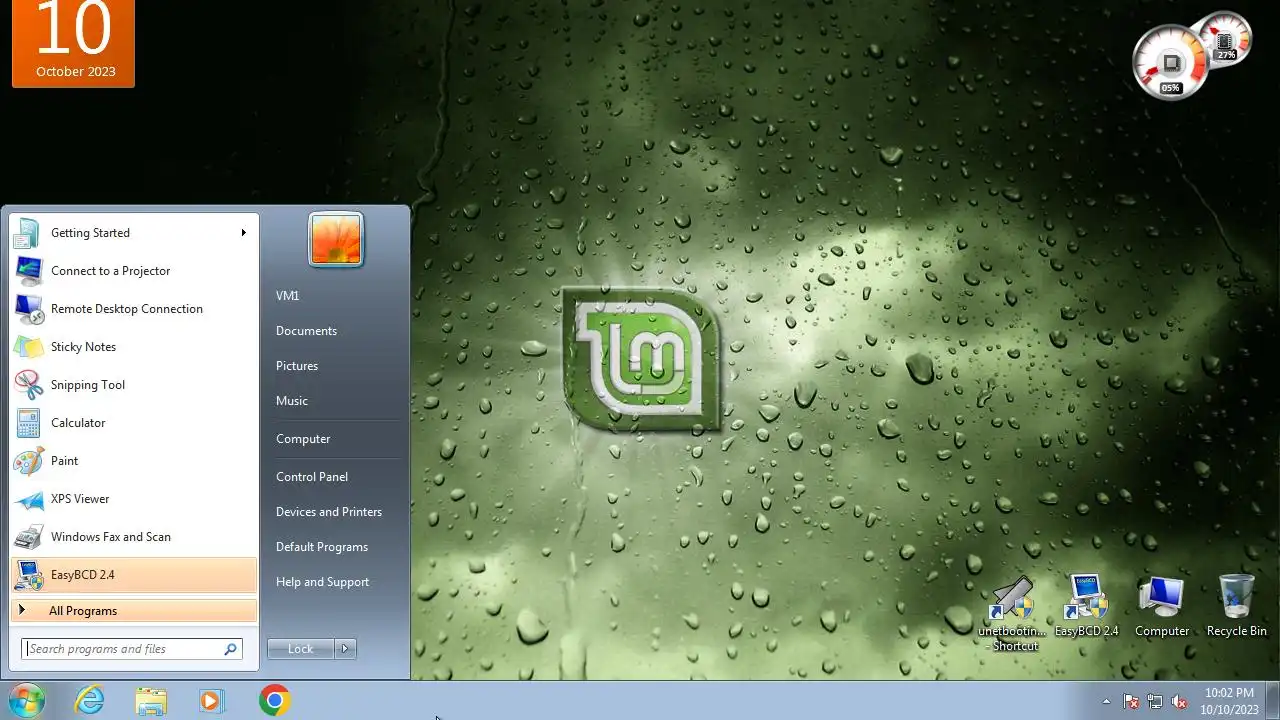
Task: Open Sticky Notes from Start menu
Action: (x=133, y=347)
